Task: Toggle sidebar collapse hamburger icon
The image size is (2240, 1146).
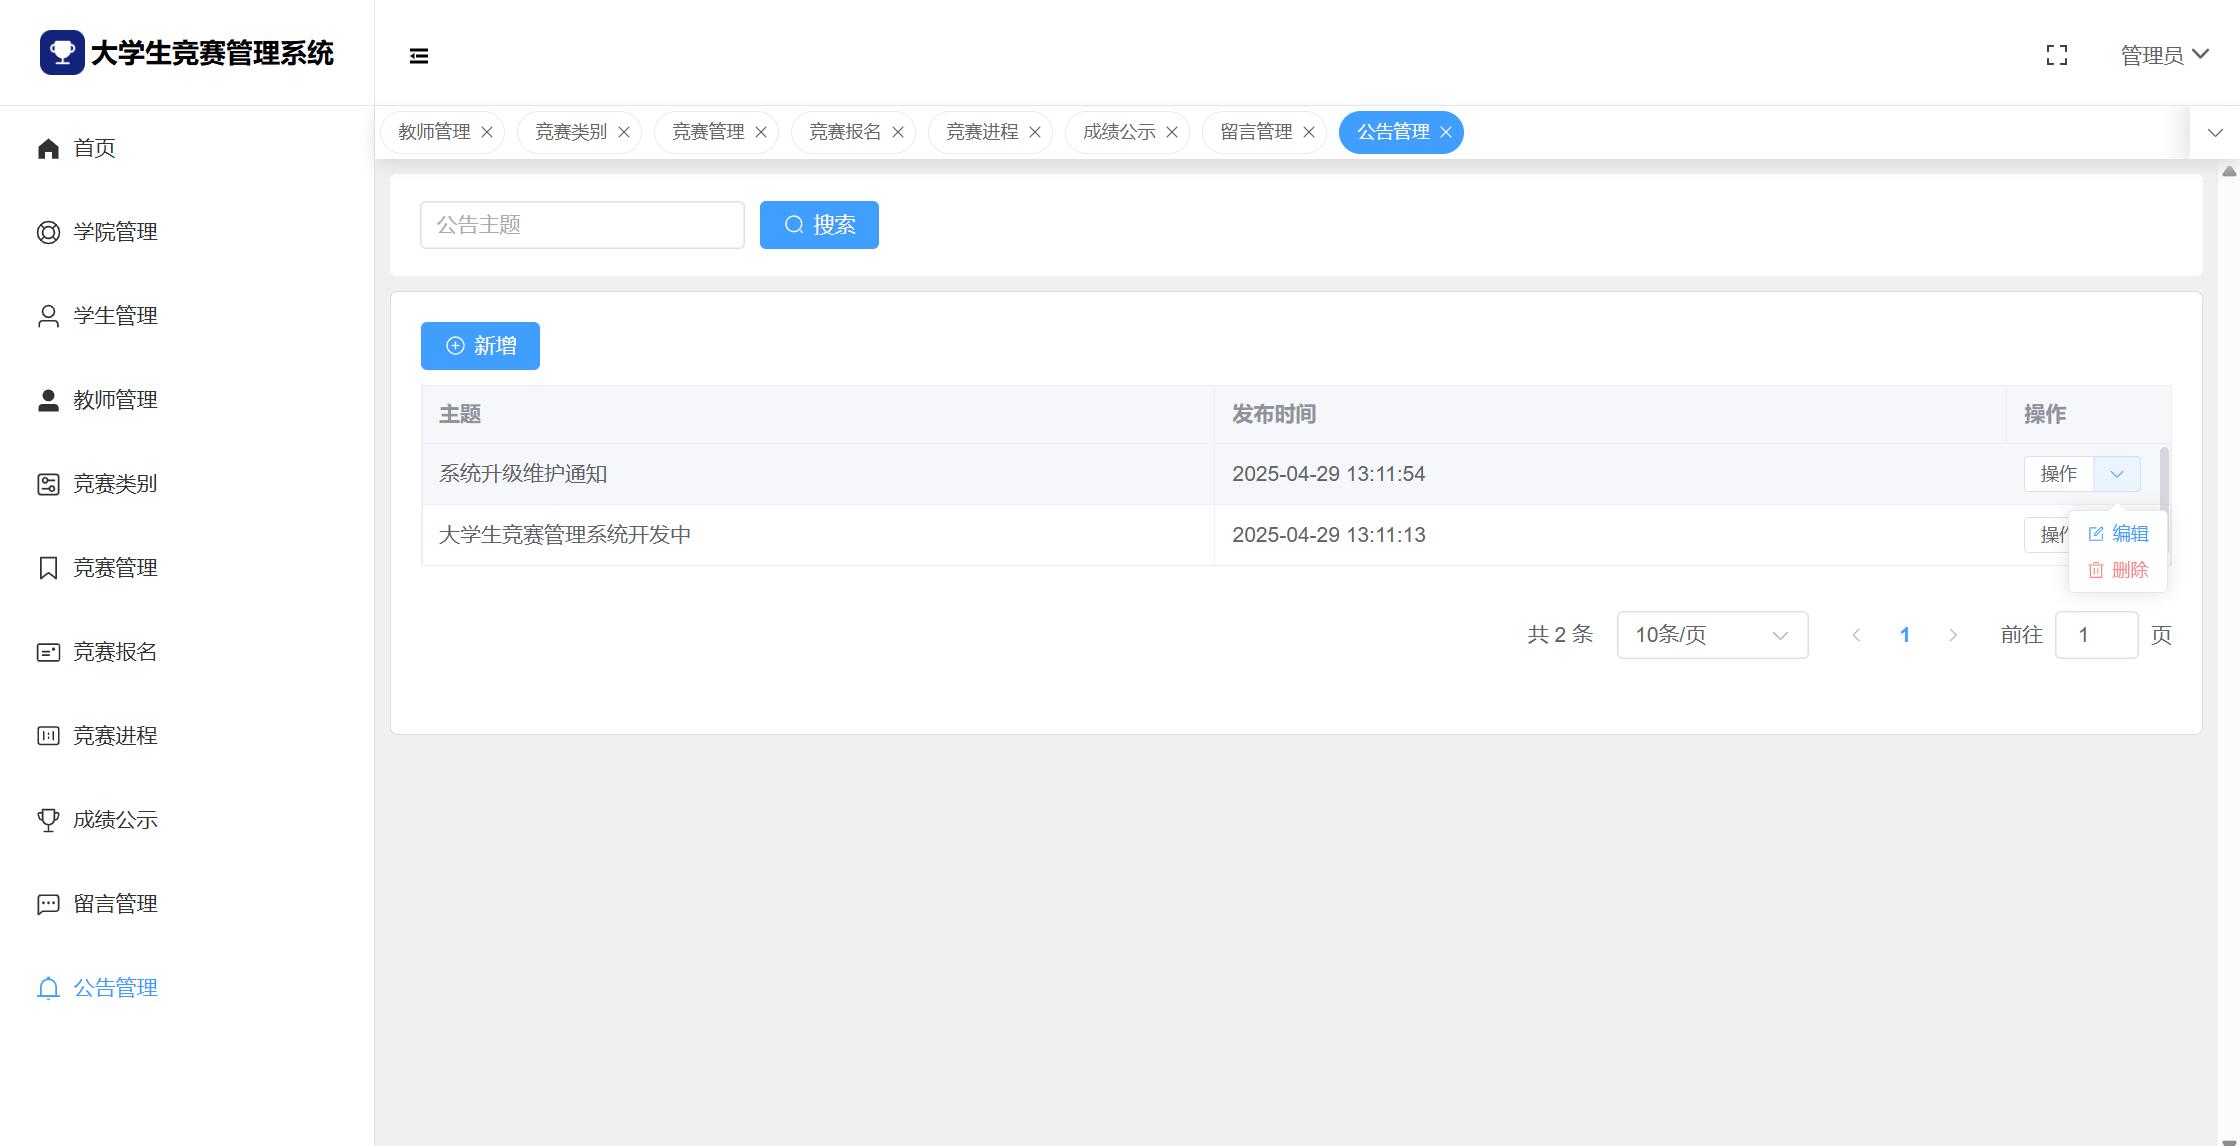Action: click(419, 56)
